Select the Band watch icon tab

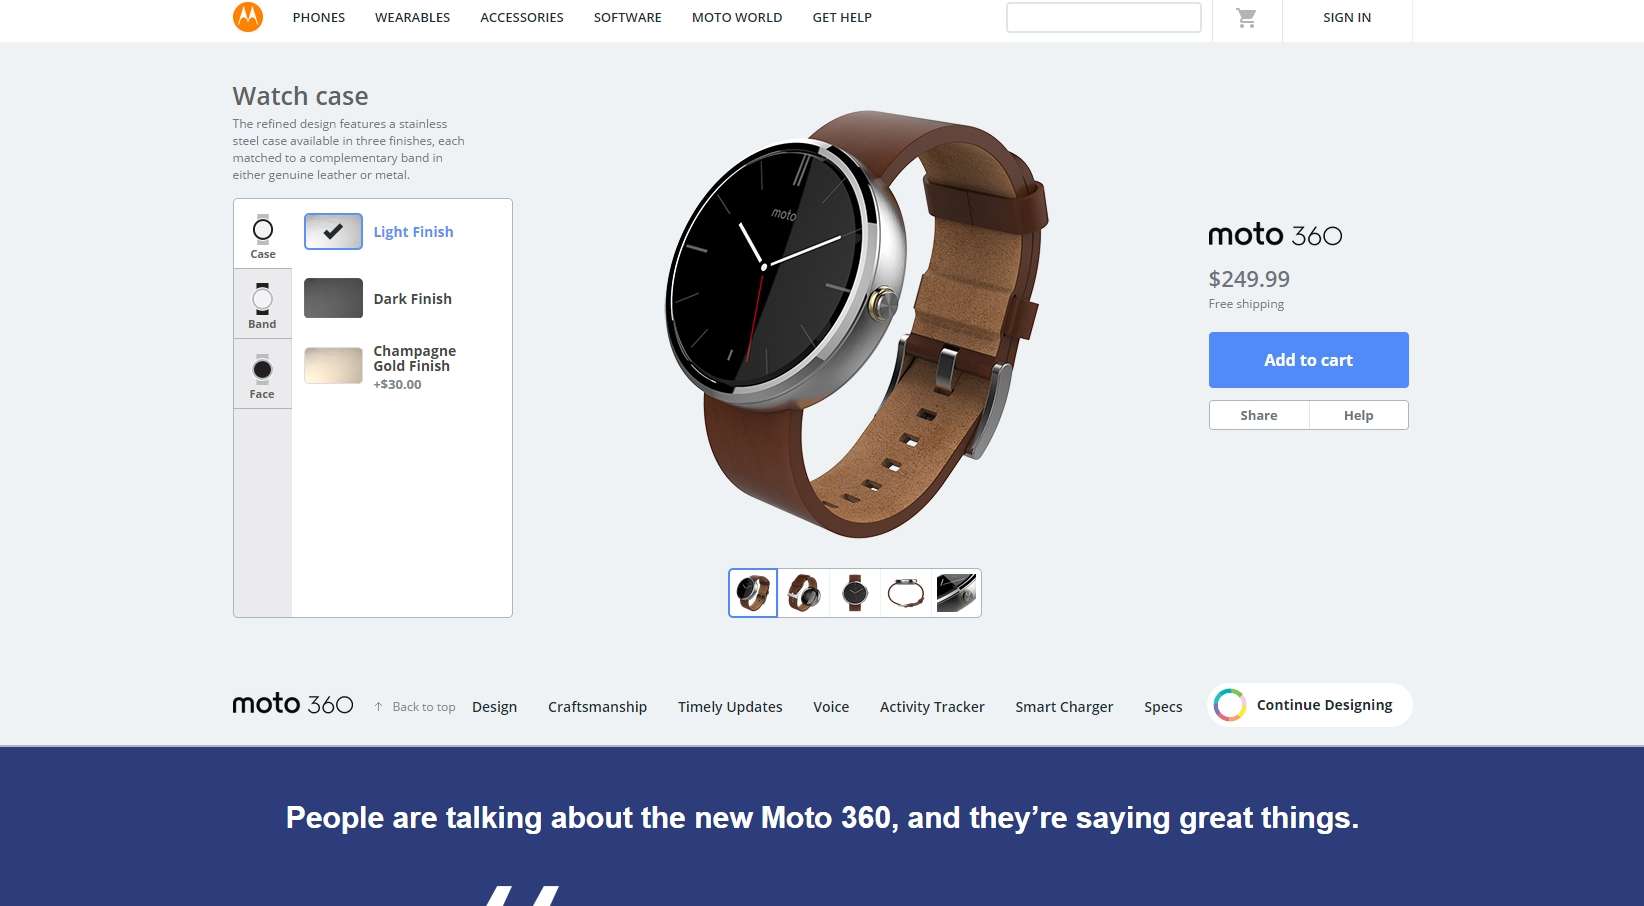(263, 304)
